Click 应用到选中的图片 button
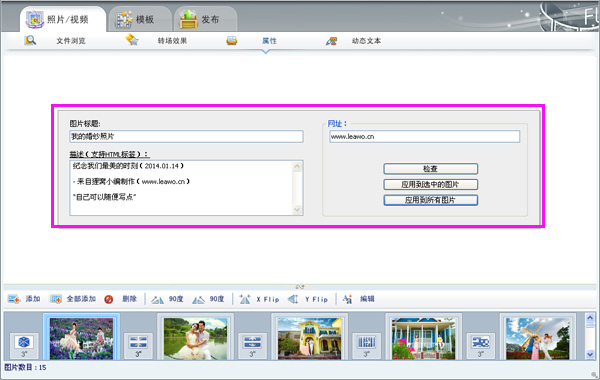The height and width of the screenshot is (380, 600). (x=430, y=184)
